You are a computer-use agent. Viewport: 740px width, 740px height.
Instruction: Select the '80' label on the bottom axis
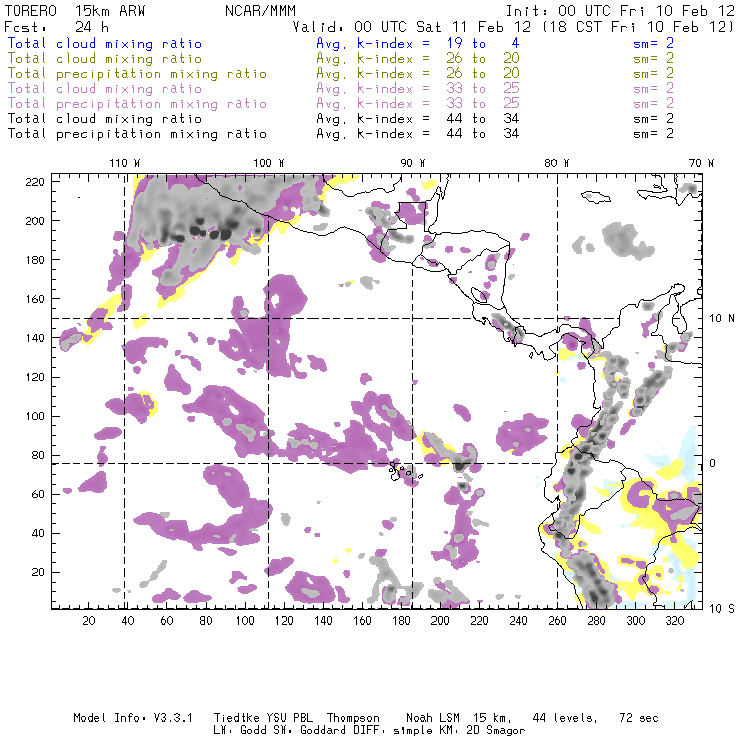206,621
